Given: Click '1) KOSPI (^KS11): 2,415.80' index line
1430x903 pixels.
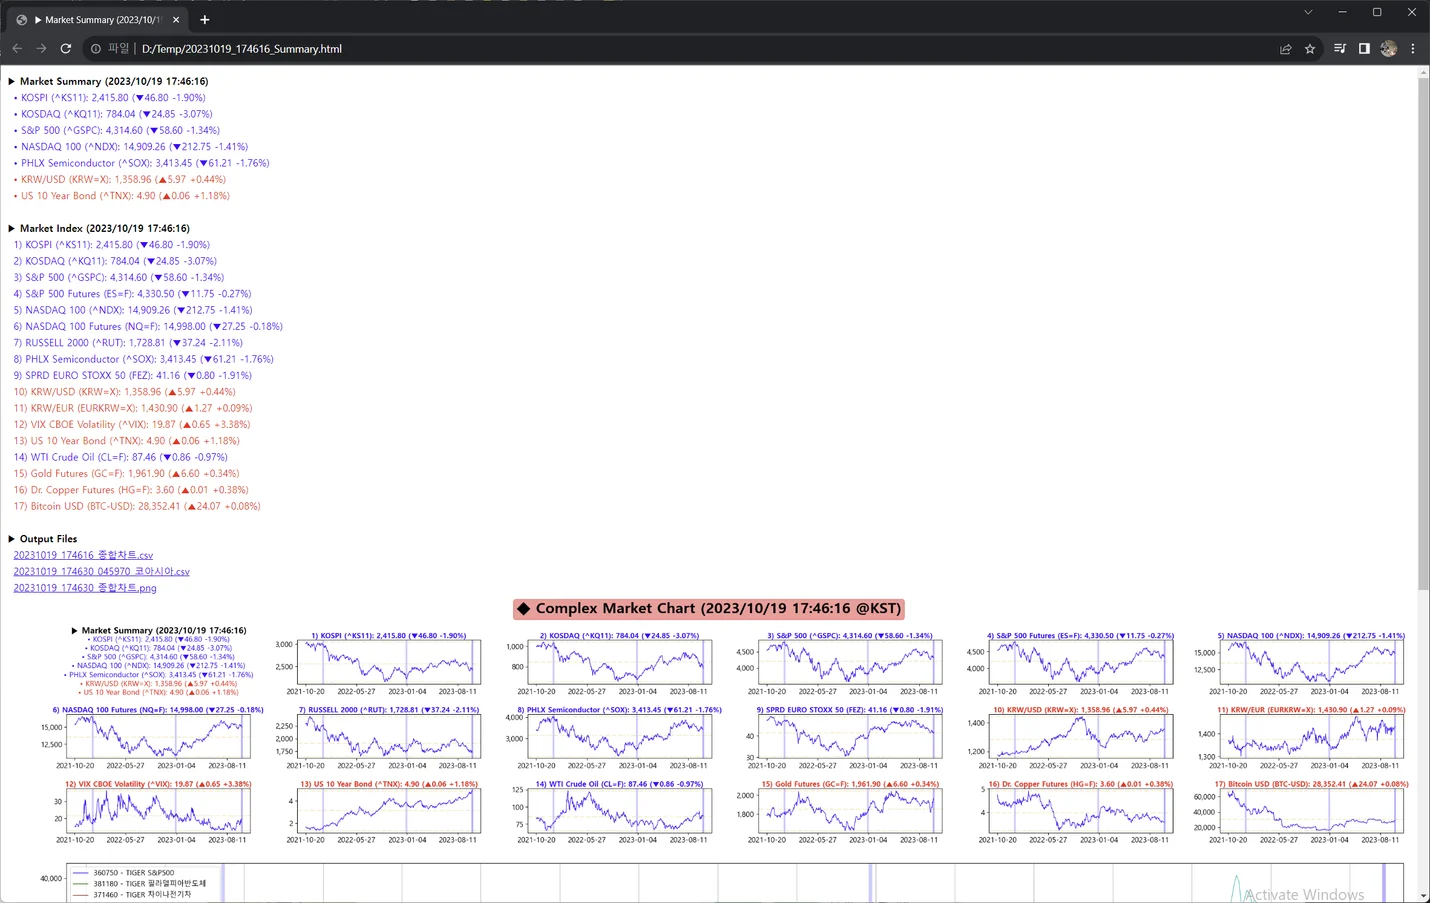Looking at the screenshot, I should tap(112, 245).
